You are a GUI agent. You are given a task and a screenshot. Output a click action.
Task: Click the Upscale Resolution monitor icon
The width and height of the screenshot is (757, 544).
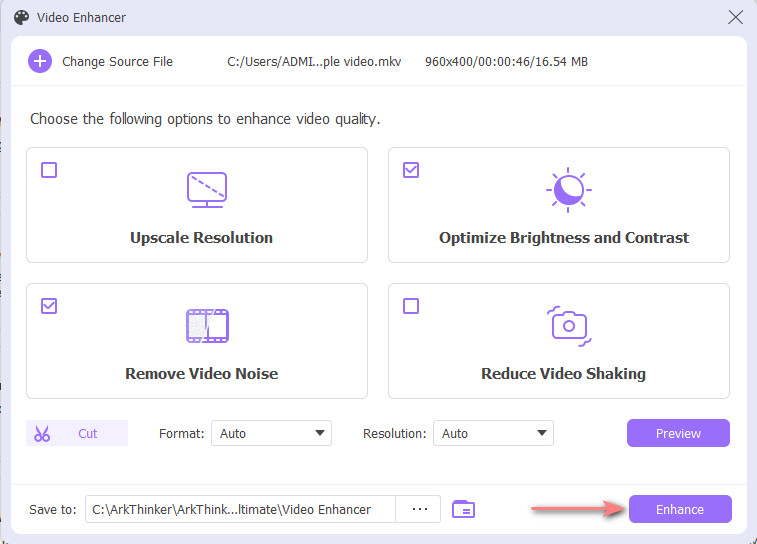coord(207,190)
